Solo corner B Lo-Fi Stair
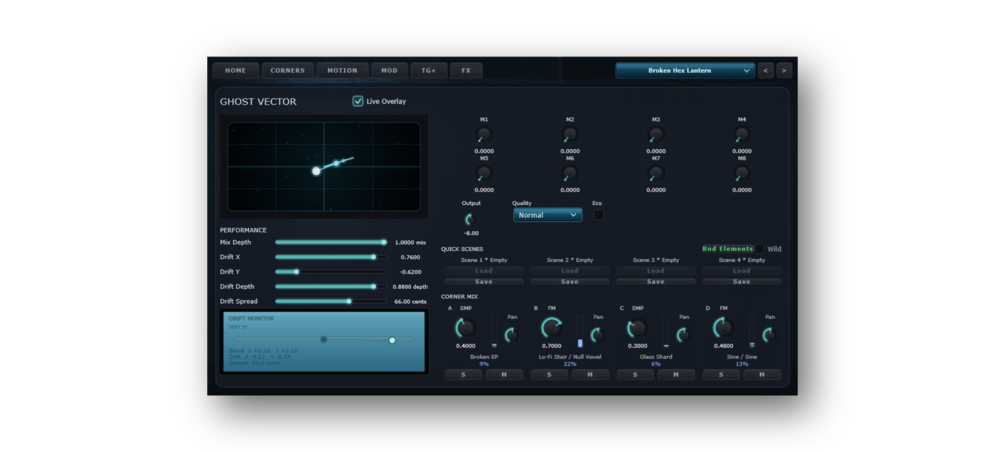This screenshot has height=452, width=1005. [549, 374]
